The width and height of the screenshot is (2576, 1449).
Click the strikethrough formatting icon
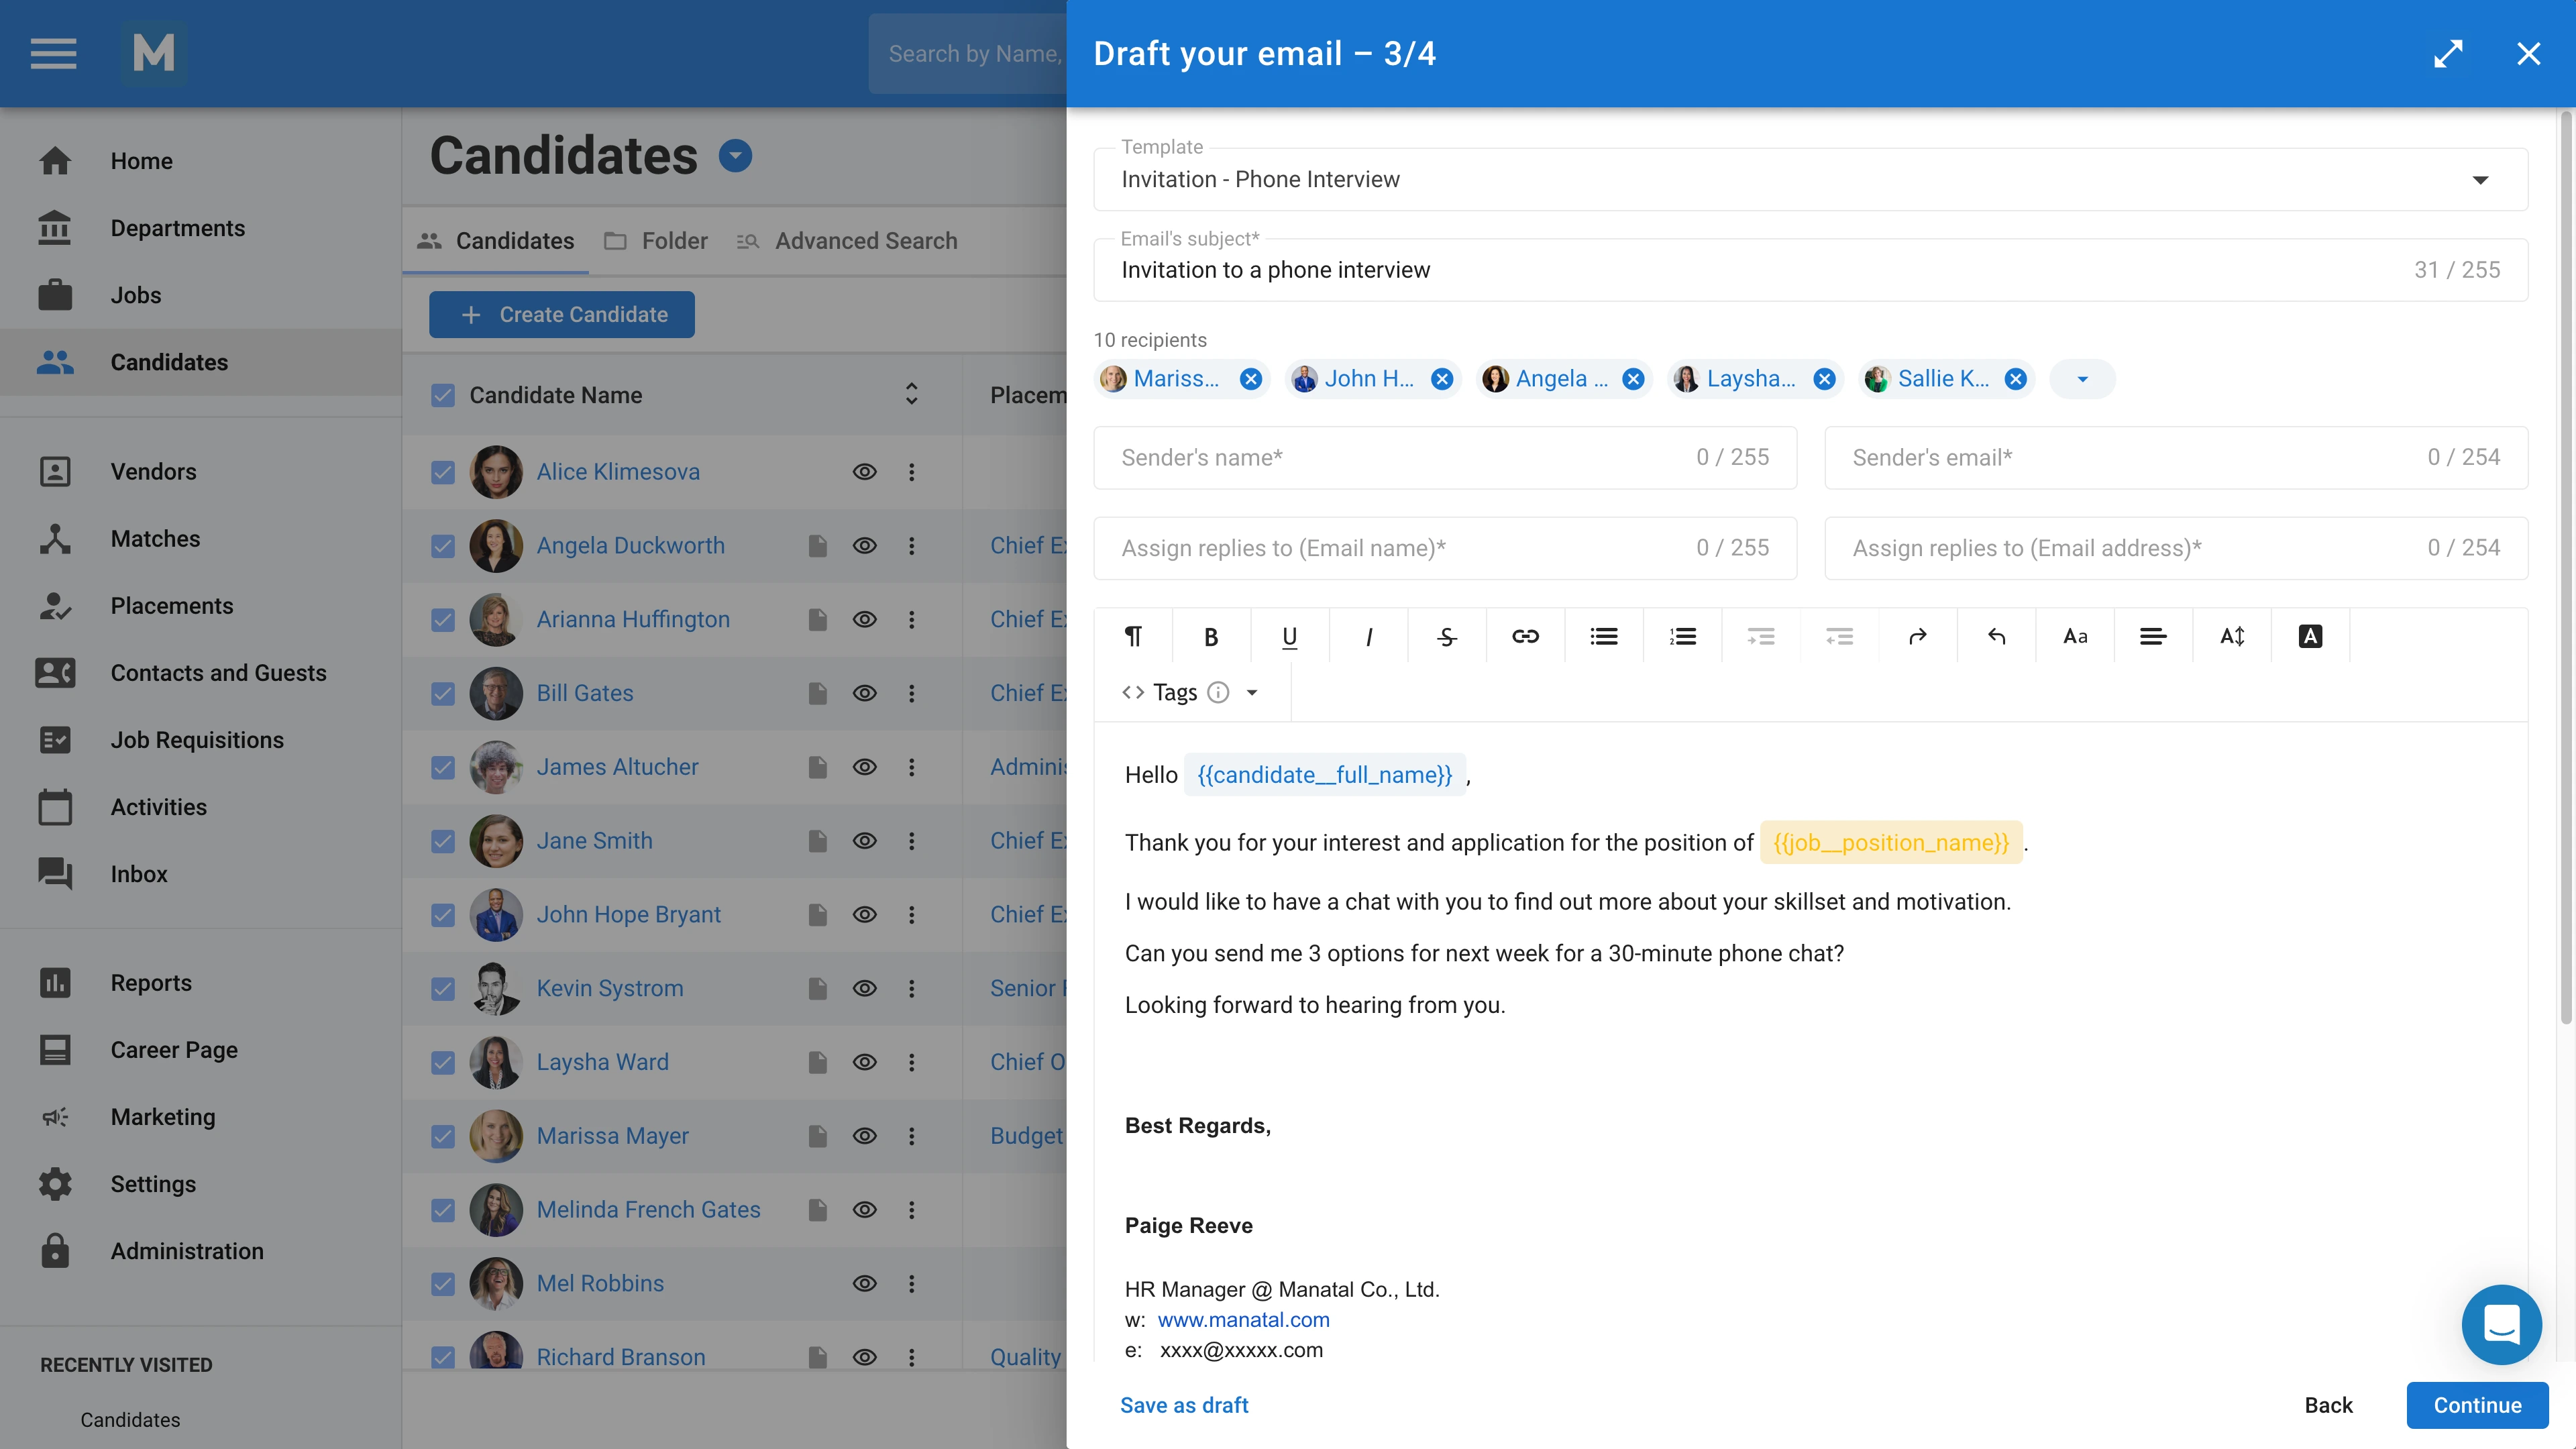tap(1446, 636)
